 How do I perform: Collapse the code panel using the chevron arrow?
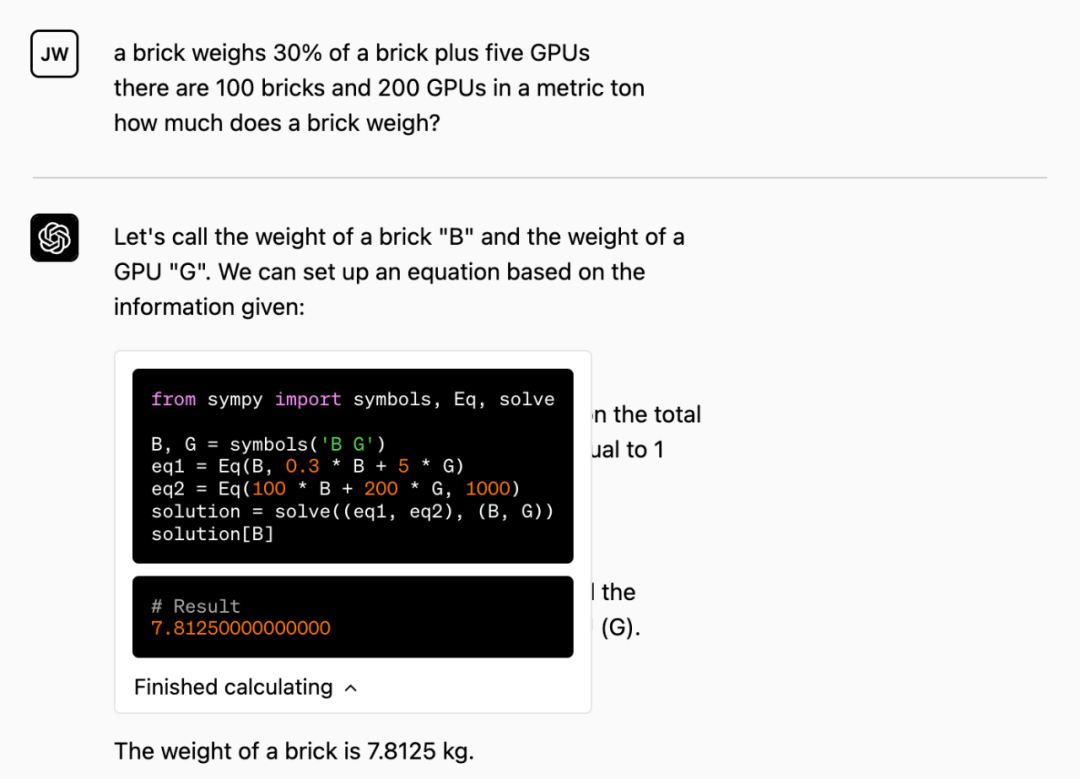pos(350,688)
